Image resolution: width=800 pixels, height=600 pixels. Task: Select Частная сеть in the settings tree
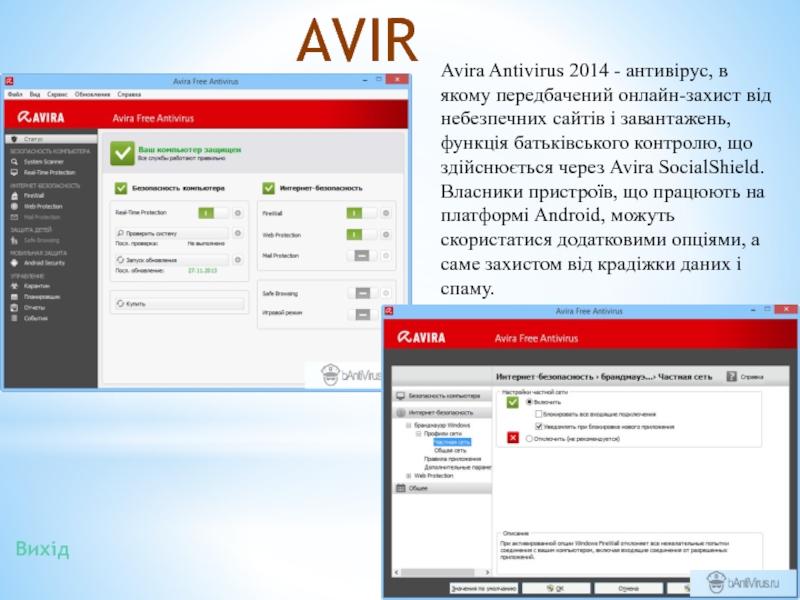452,442
